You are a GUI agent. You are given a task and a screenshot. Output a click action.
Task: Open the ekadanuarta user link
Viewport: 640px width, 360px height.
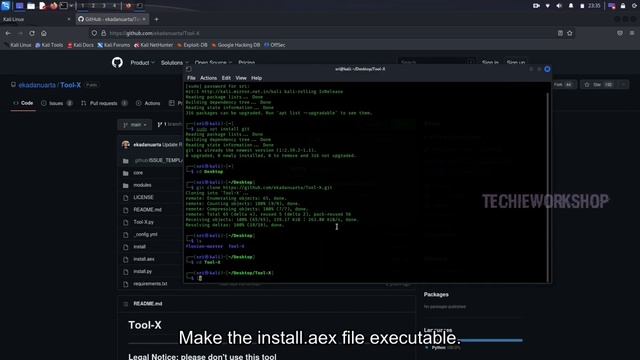[37, 85]
